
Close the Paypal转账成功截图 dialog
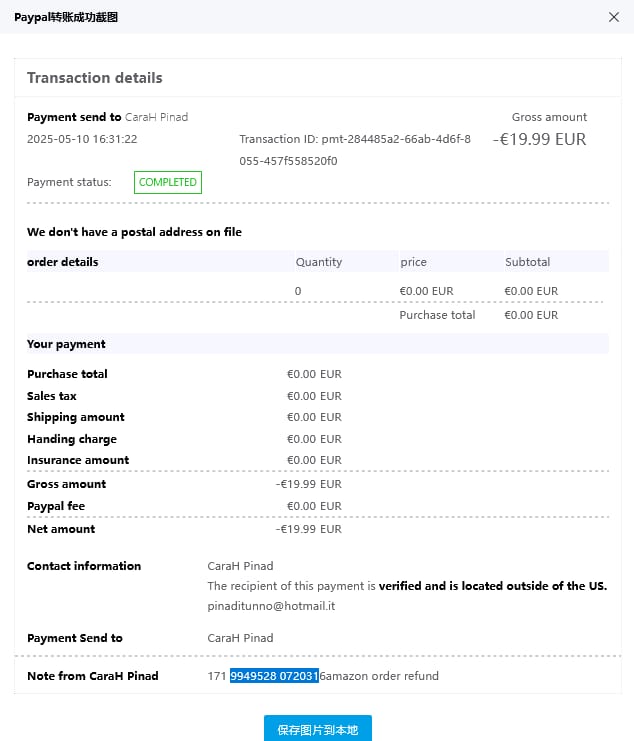[614, 16]
